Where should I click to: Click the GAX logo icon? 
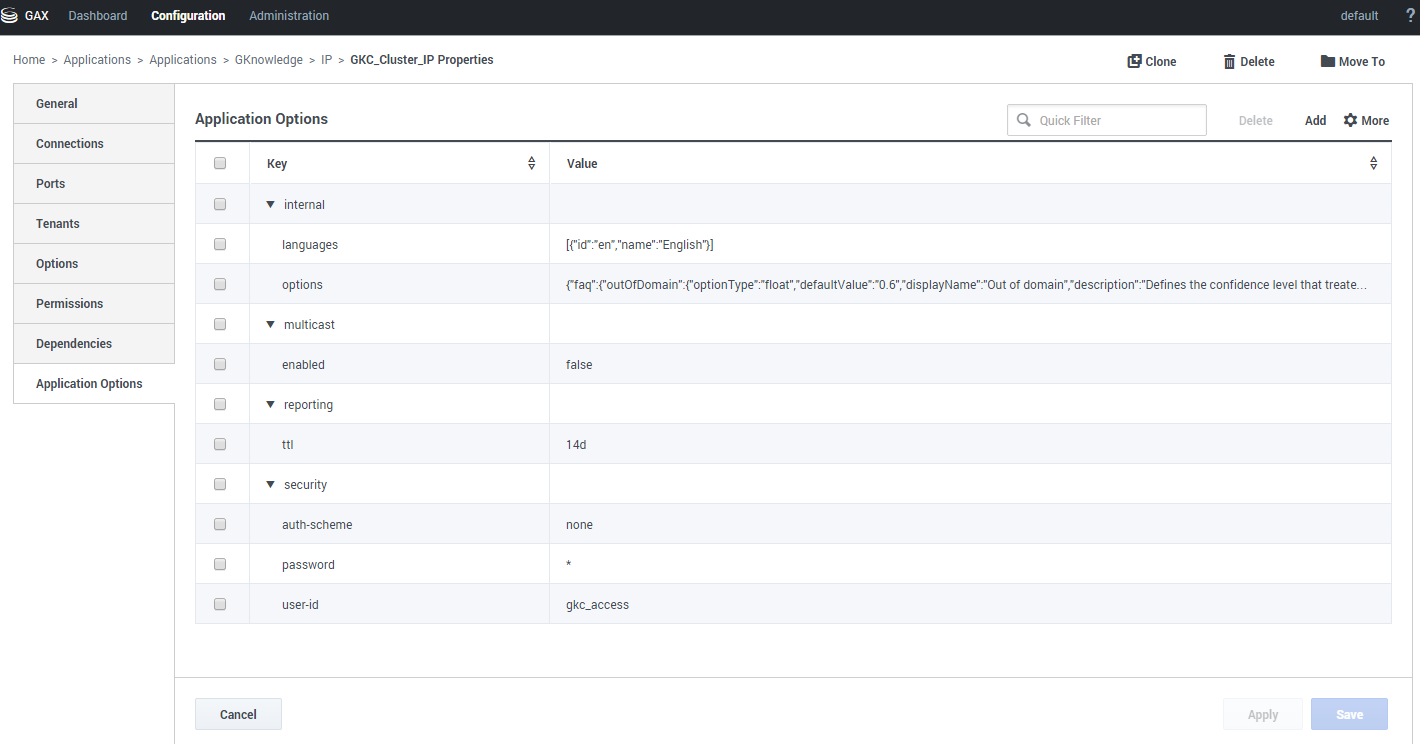point(10,16)
